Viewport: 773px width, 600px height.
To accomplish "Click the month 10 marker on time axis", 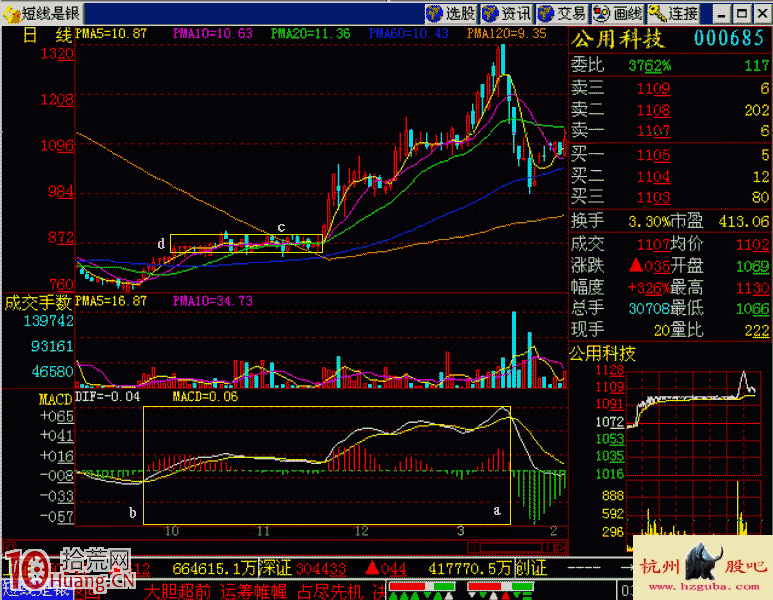I will (x=171, y=531).
